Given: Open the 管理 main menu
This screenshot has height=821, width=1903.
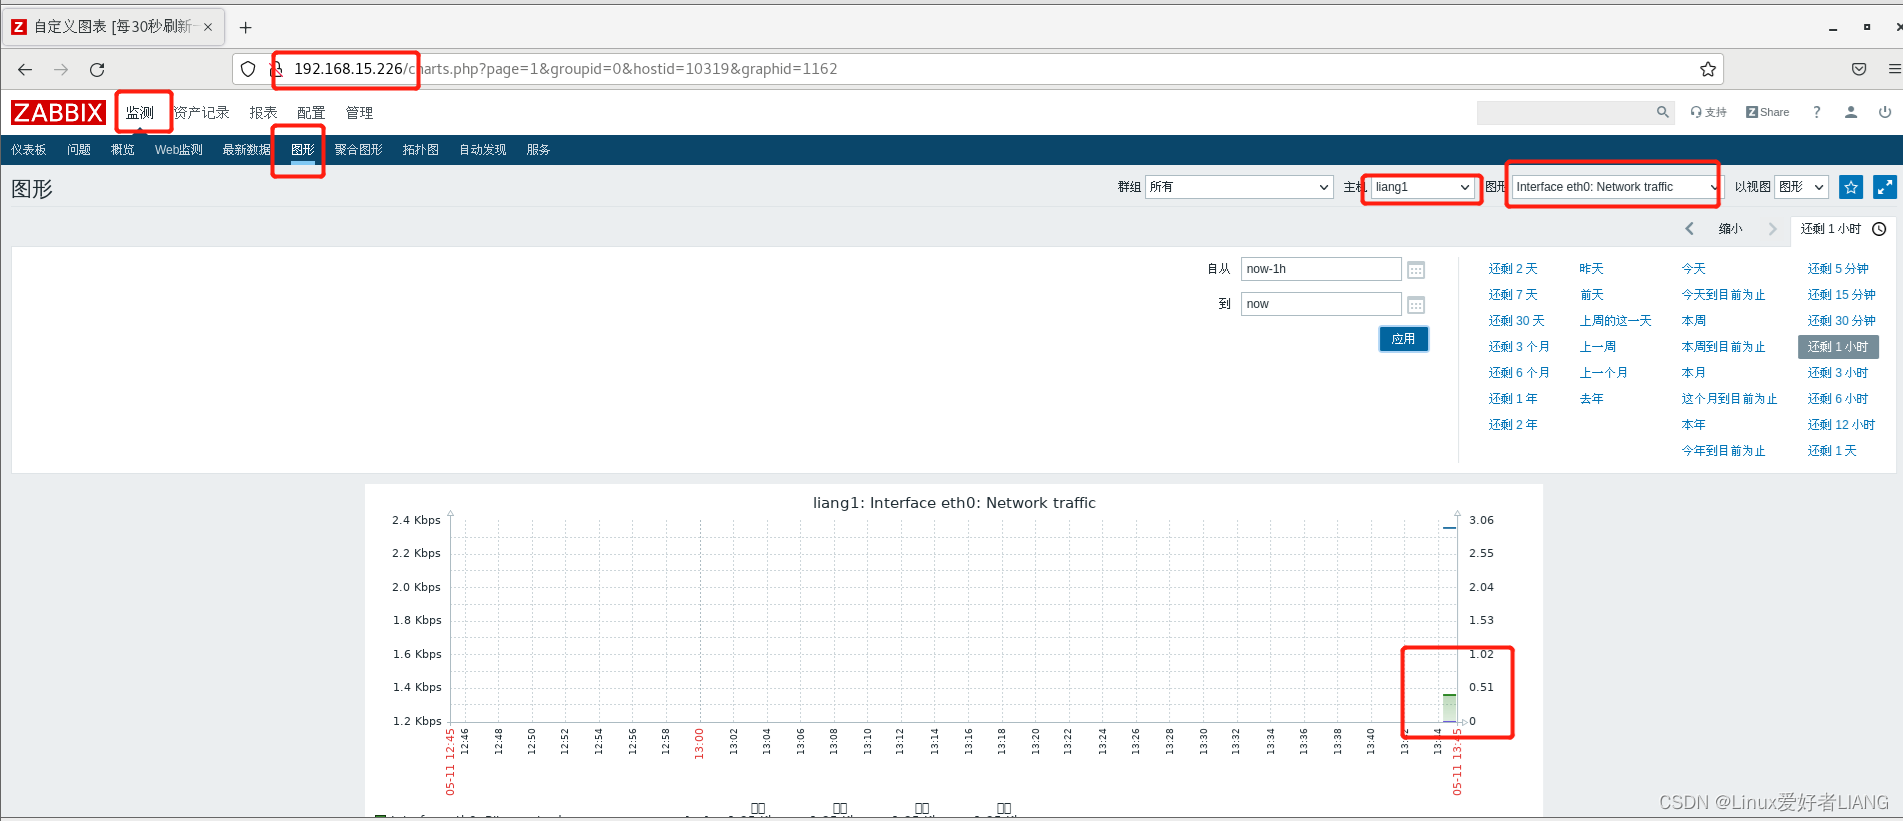Looking at the screenshot, I should [359, 113].
